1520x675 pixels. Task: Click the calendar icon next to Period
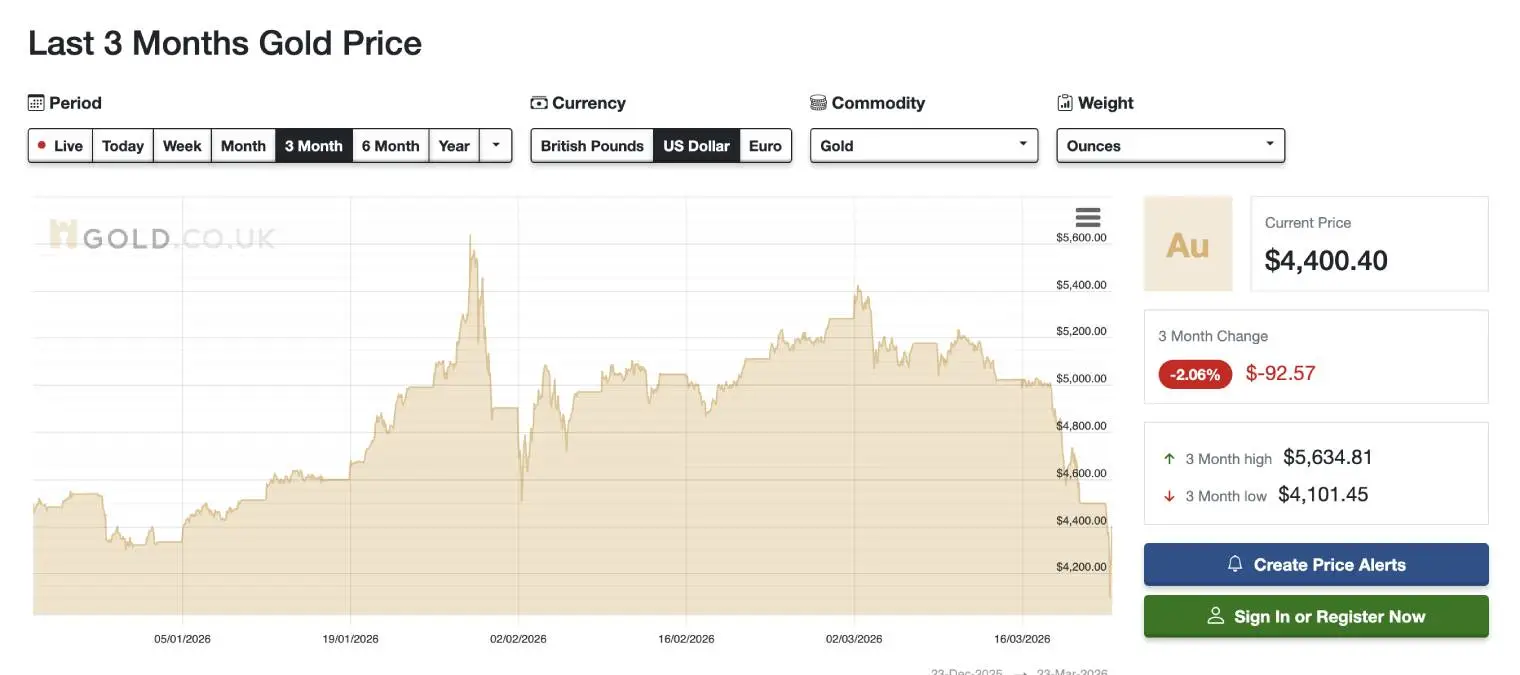point(37,102)
